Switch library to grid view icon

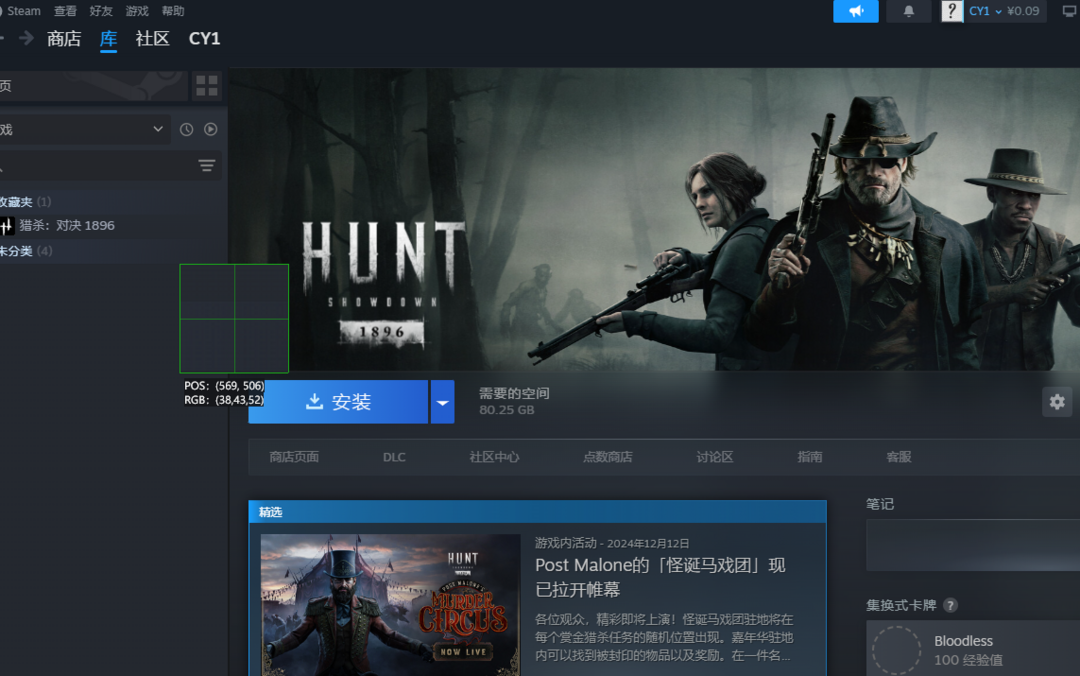[206, 86]
